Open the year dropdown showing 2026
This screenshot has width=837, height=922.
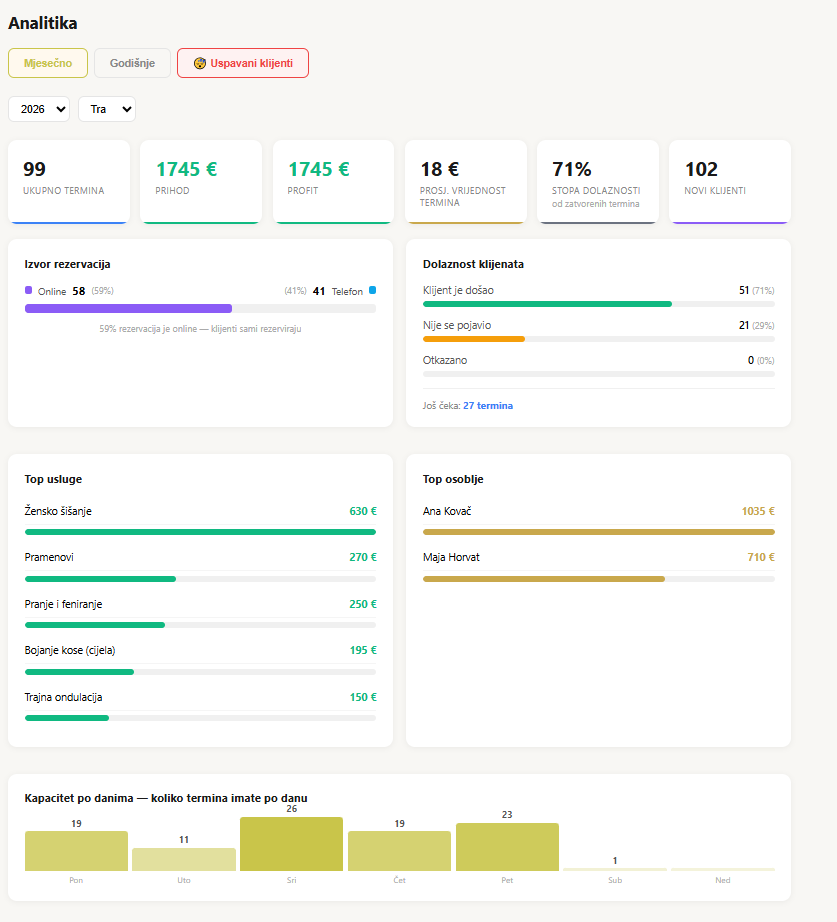tap(39, 109)
